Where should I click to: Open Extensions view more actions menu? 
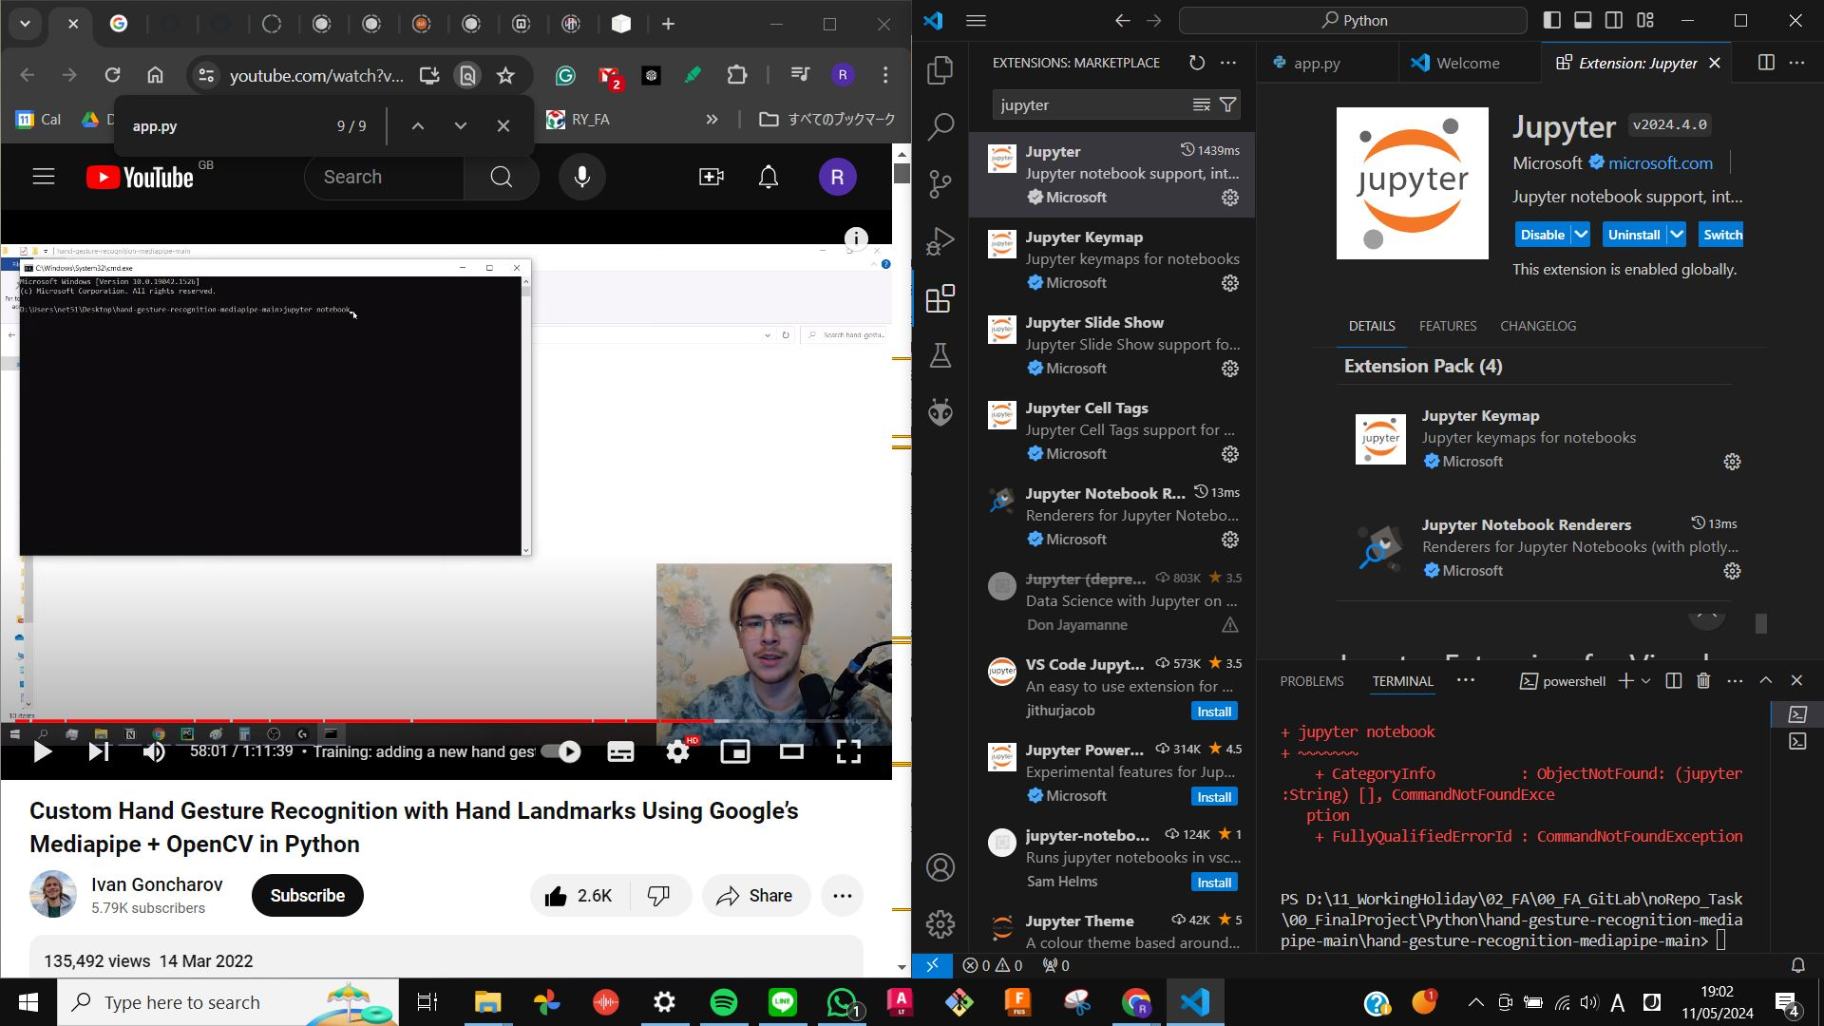1228,62
